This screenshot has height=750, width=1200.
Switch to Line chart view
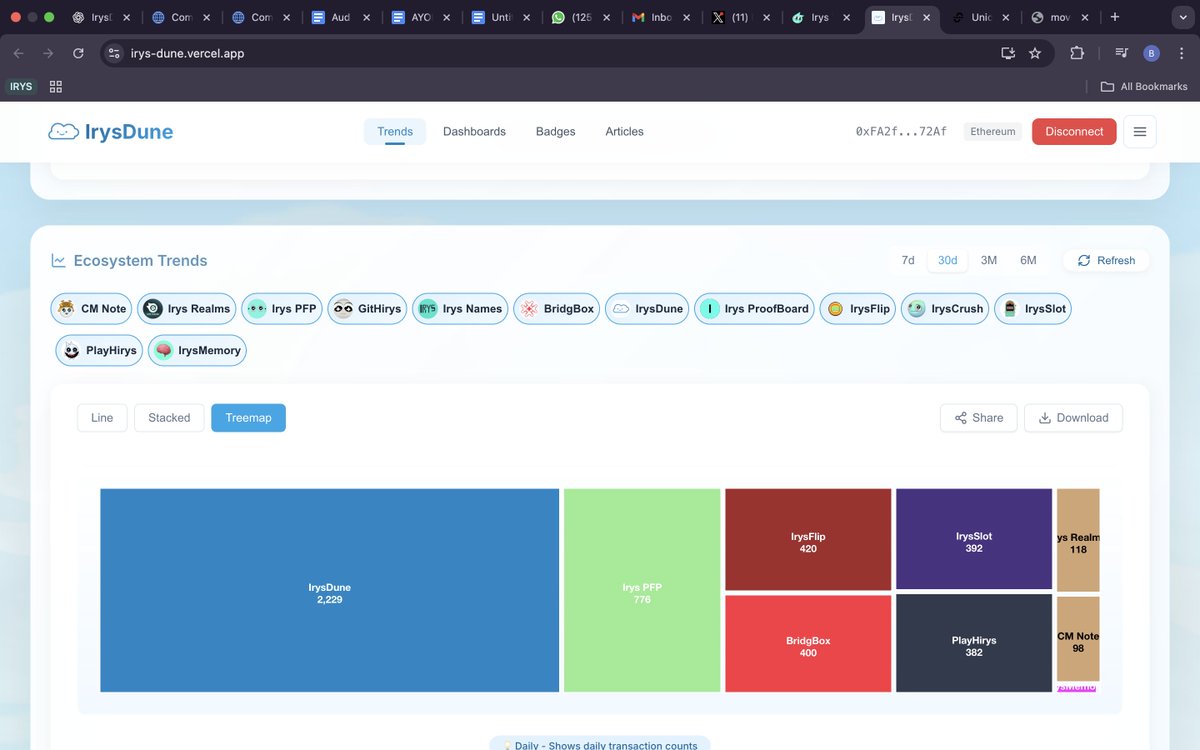tap(102, 418)
